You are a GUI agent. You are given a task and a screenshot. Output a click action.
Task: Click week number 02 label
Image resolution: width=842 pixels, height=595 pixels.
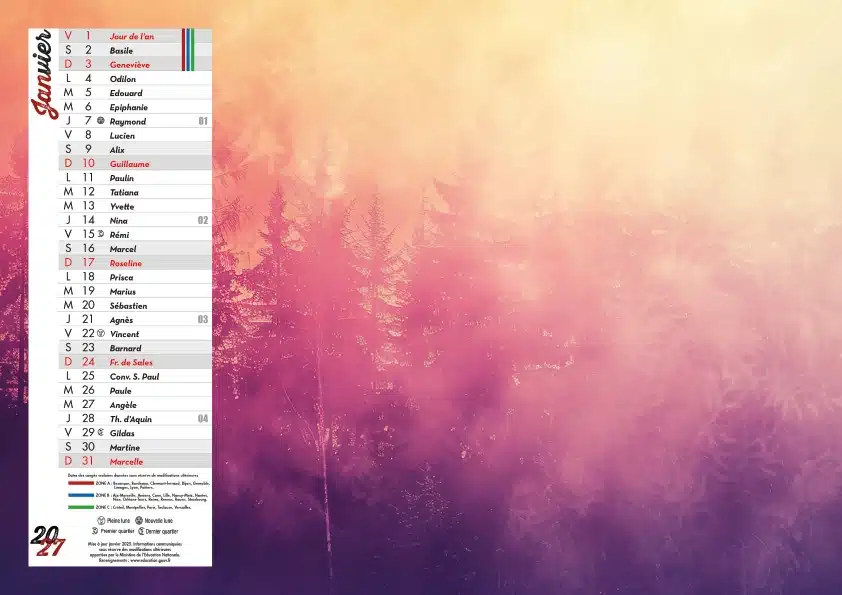coord(203,219)
